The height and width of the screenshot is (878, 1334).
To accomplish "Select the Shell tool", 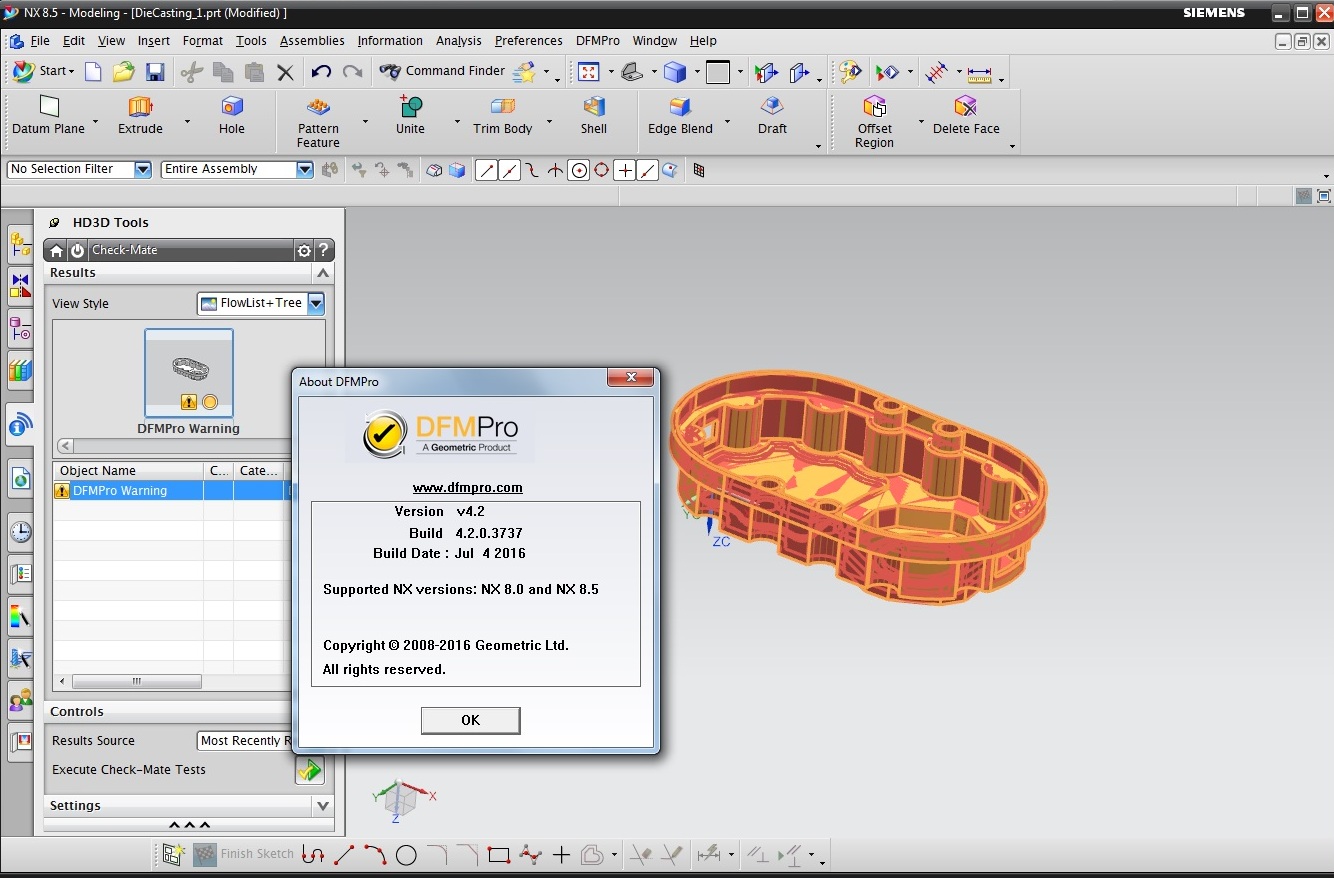I will [594, 116].
